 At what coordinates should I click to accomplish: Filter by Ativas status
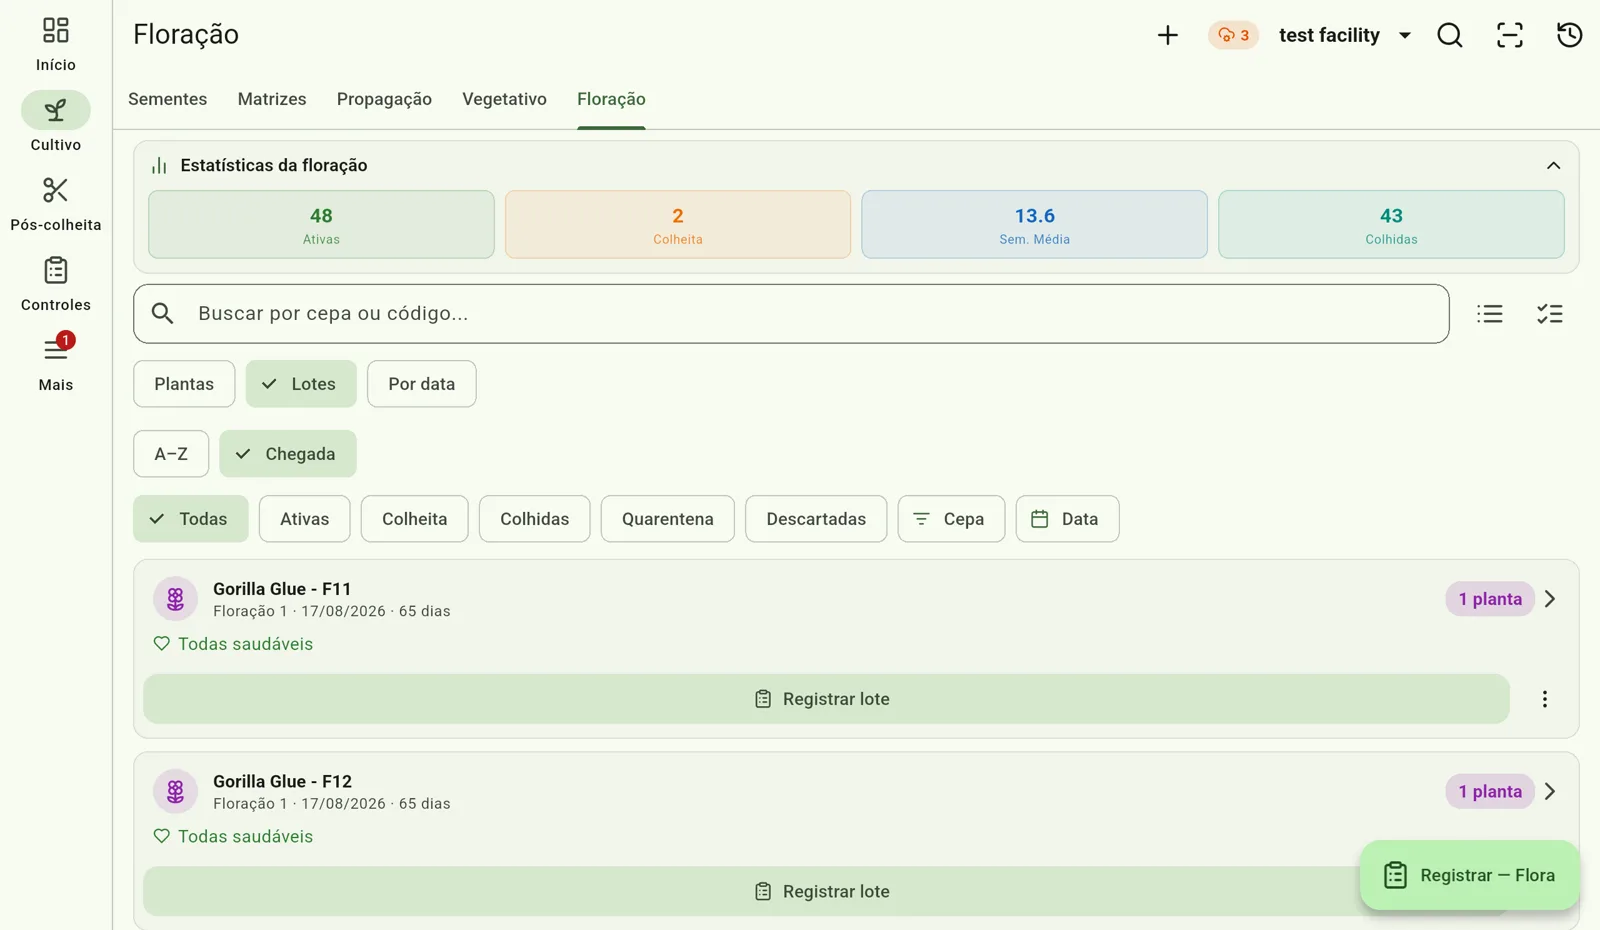tap(304, 519)
